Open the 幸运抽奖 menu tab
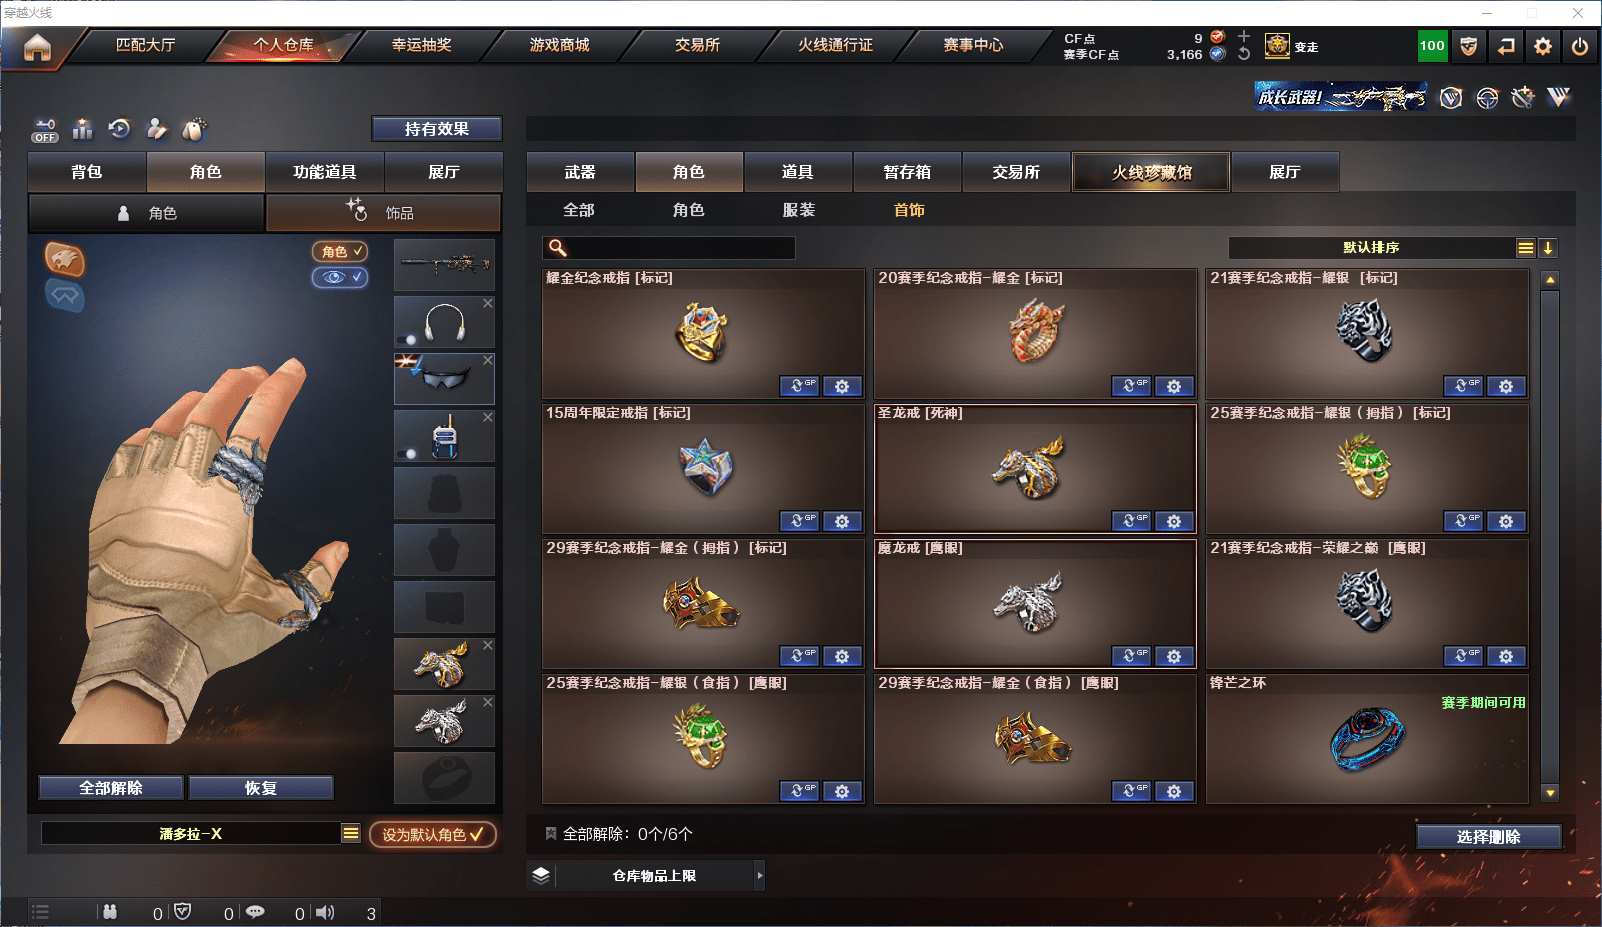The height and width of the screenshot is (927, 1602). (x=421, y=45)
